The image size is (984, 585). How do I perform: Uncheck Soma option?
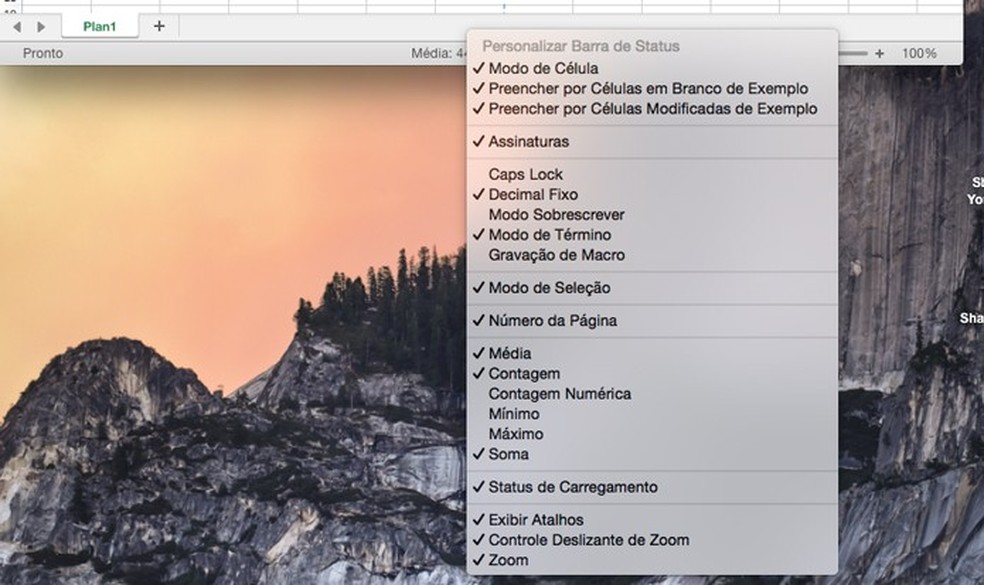652,454
